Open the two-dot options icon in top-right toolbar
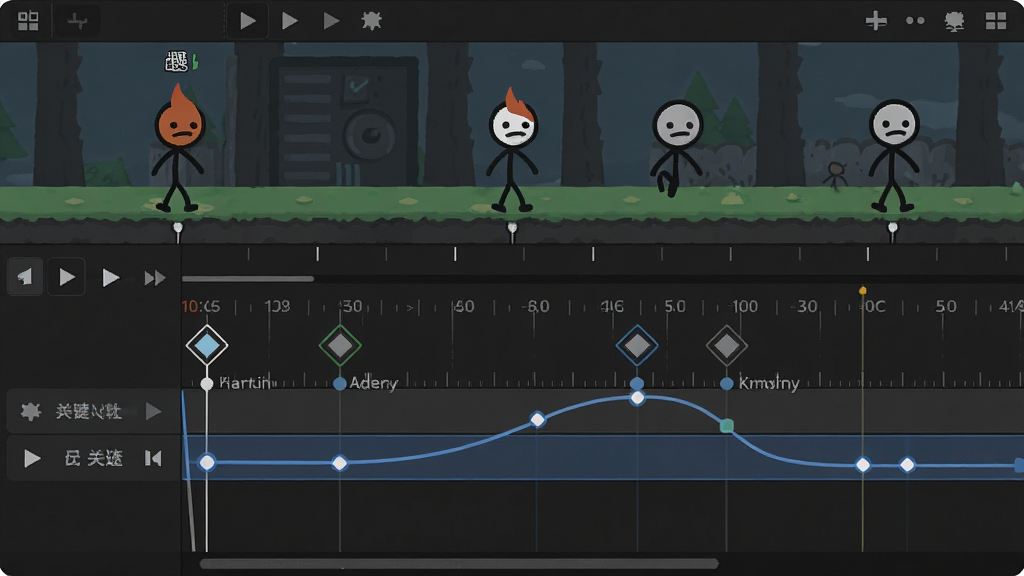Screen dimensions: 1024x576 click(915, 21)
